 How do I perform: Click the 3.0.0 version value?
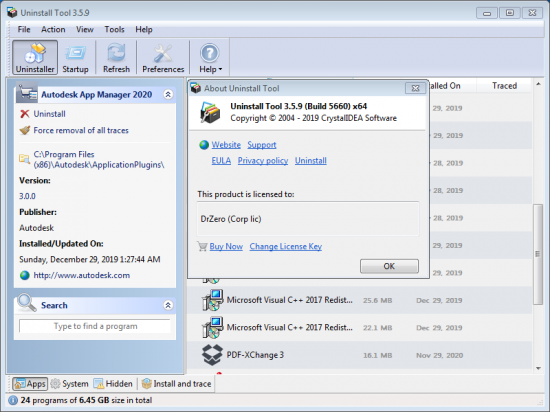27,196
